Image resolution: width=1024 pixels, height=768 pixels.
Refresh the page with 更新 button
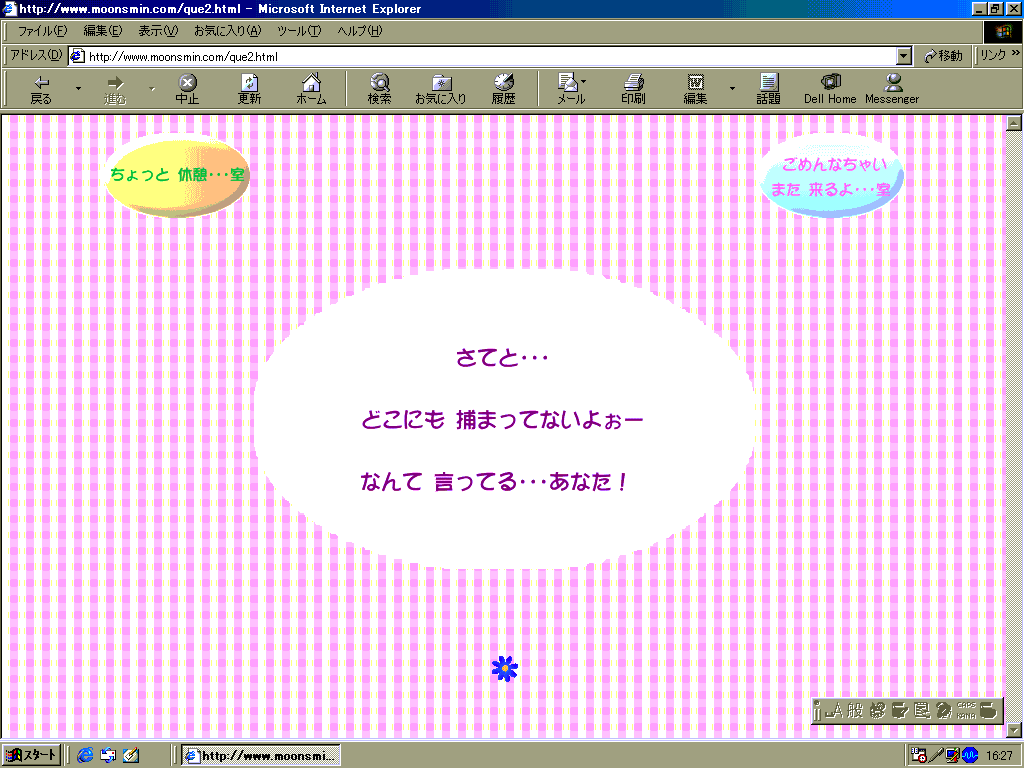pyautogui.click(x=249, y=89)
